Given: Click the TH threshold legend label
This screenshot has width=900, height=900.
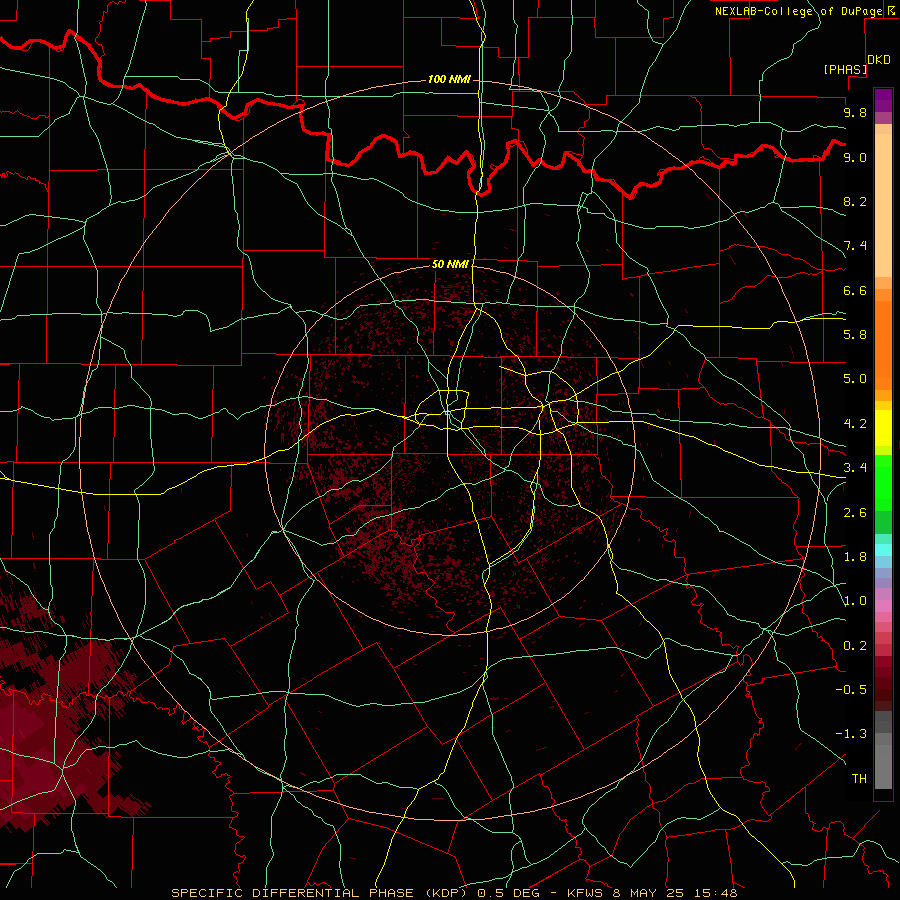Looking at the screenshot, I should (x=859, y=779).
